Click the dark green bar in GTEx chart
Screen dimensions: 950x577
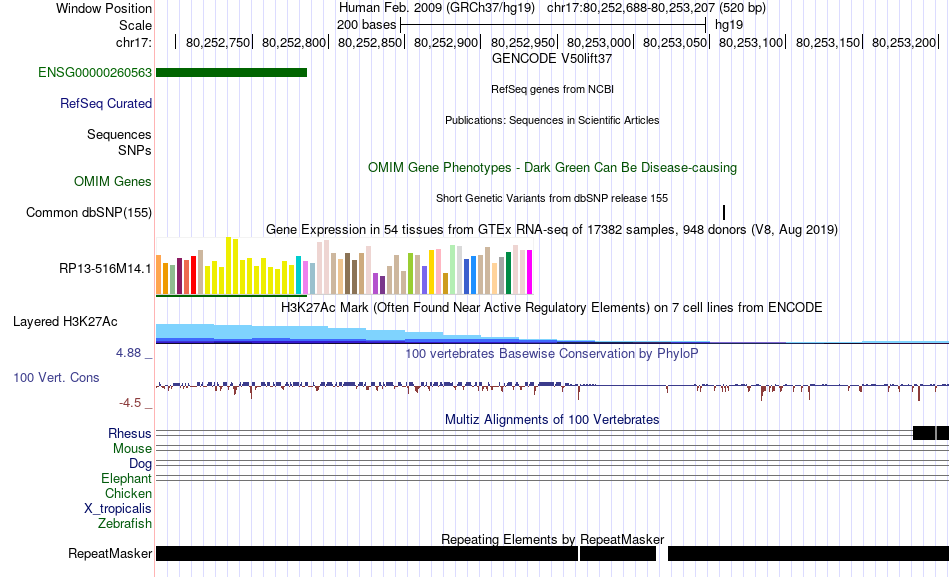point(509,273)
